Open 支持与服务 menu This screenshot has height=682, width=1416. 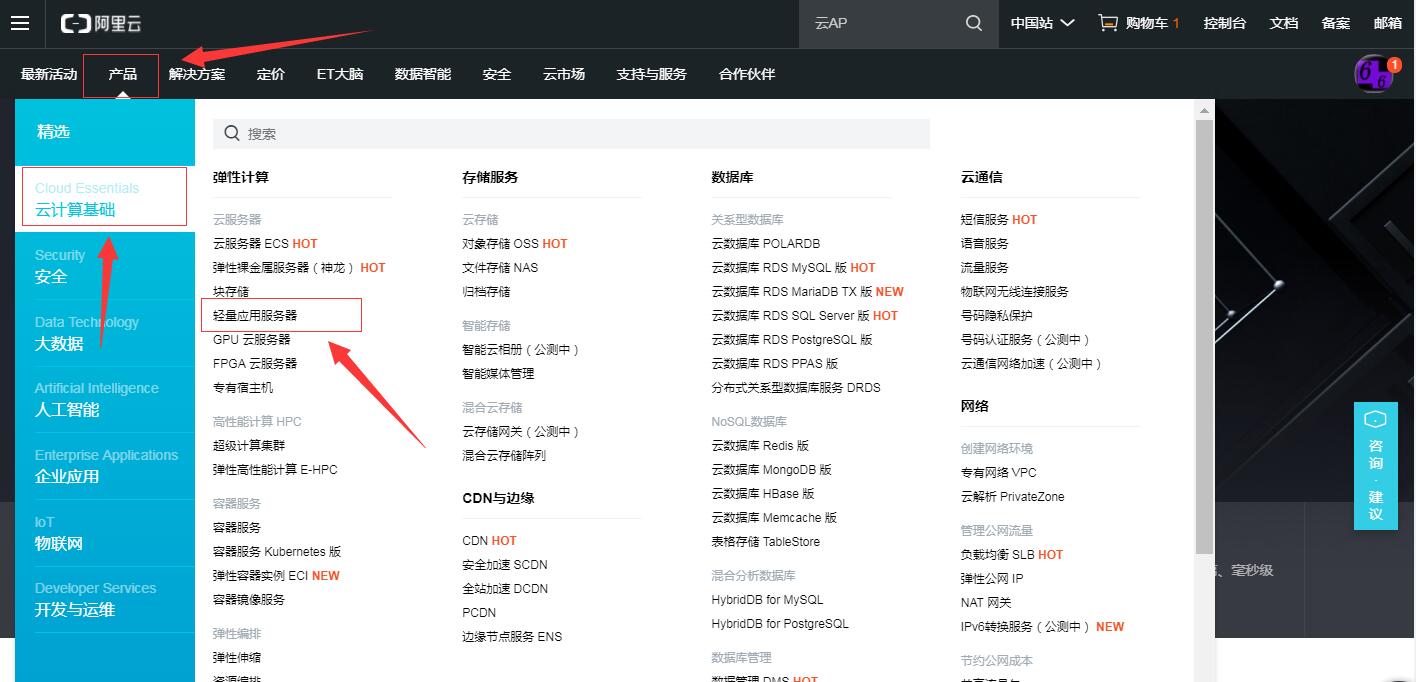coord(652,74)
